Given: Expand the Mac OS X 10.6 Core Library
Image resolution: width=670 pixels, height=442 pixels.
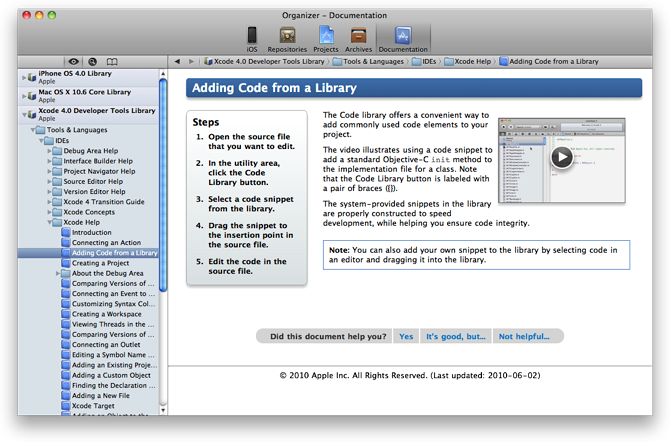Looking at the screenshot, I should (x=24, y=96).
